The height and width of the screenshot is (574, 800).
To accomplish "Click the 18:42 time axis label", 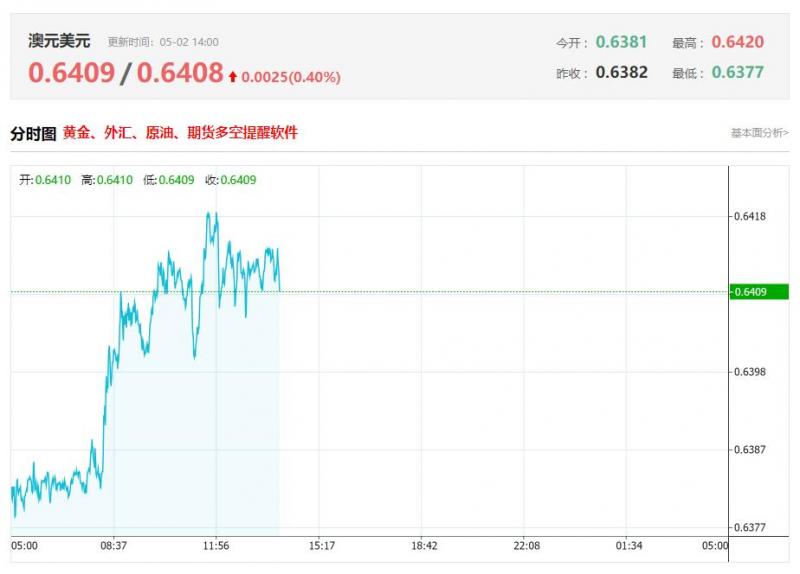I will pos(424,546).
